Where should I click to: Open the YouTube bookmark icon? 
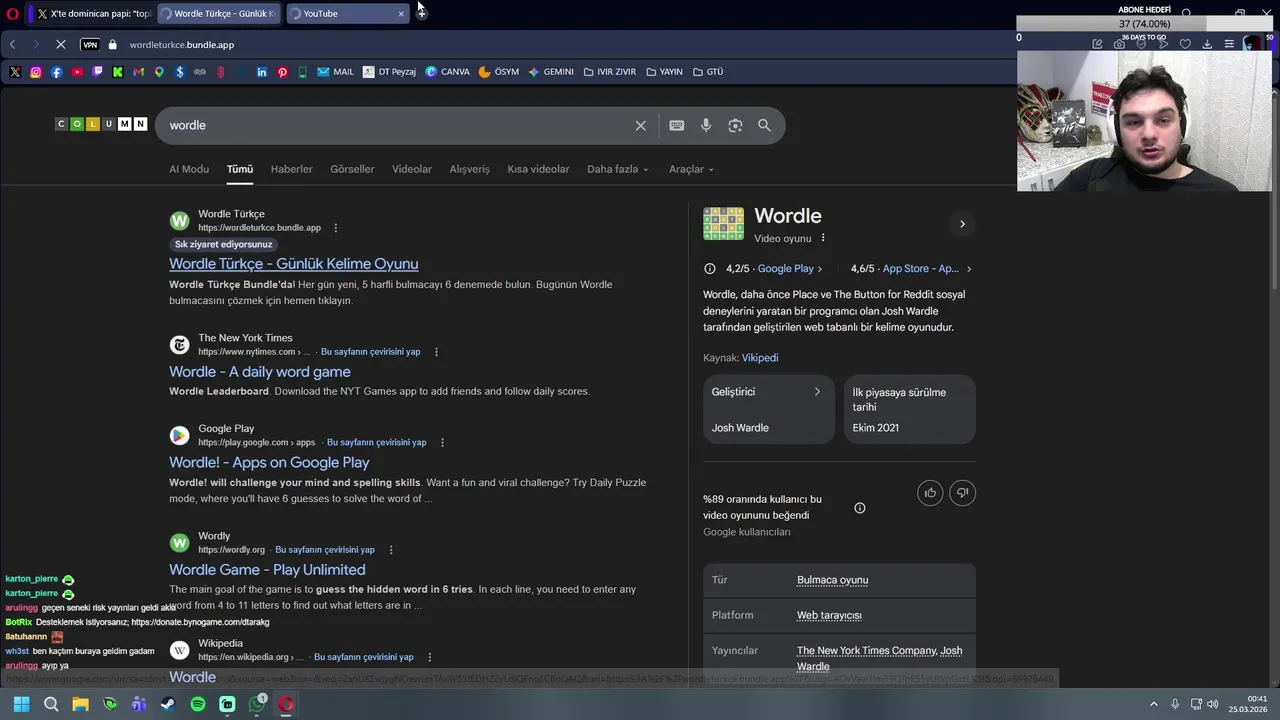(77, 72)
